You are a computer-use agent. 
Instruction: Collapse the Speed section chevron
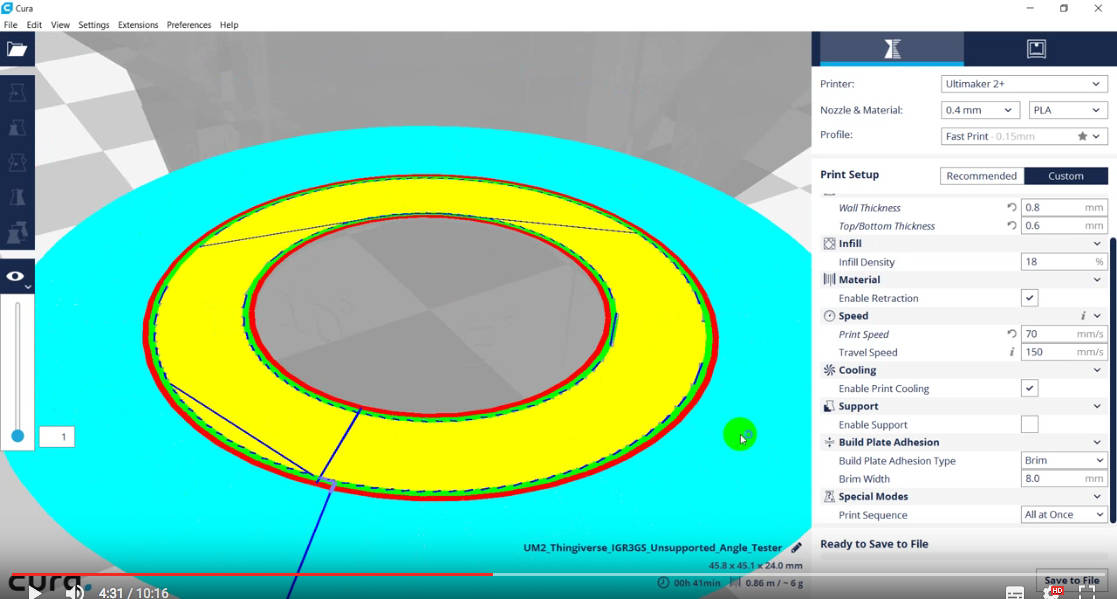click(1097, 316)
